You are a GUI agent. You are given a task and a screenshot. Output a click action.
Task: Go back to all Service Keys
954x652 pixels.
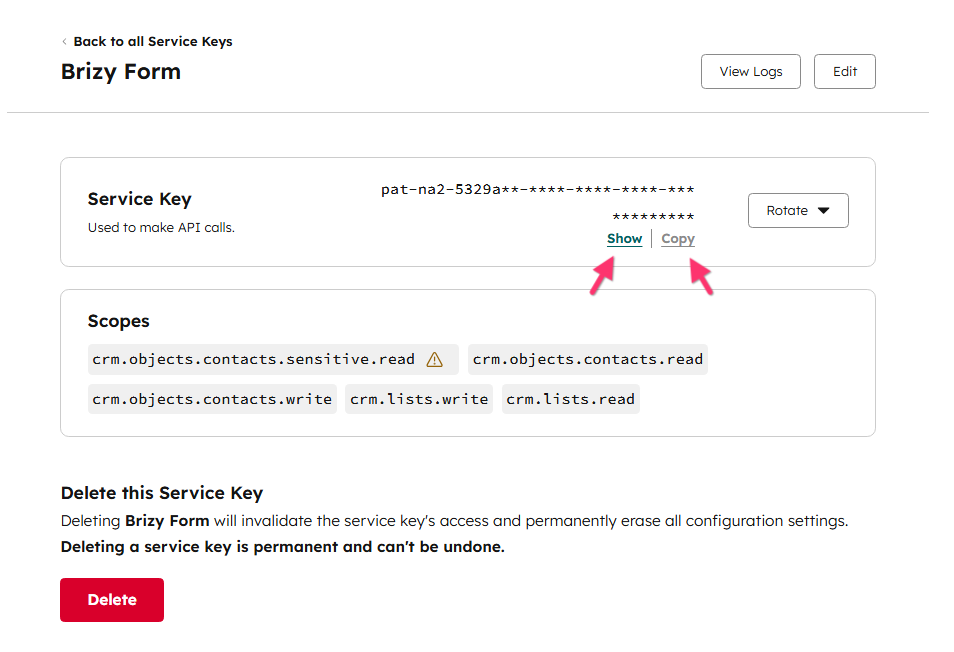[x=153, y=41]
